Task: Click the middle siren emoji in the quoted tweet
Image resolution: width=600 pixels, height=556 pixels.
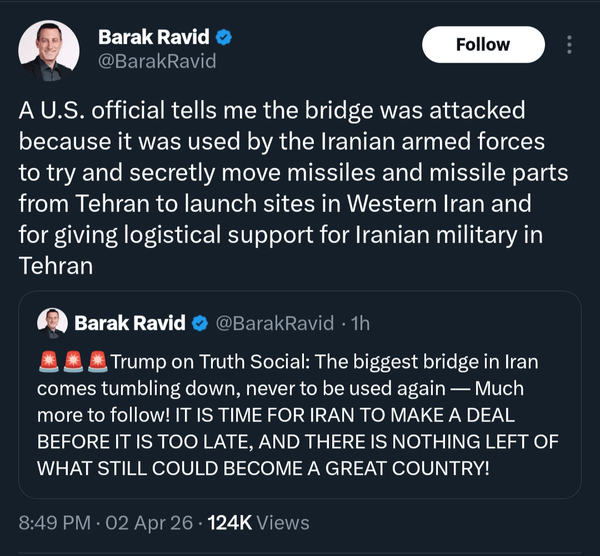Action: pyautogui.click(x=74, y=360)
